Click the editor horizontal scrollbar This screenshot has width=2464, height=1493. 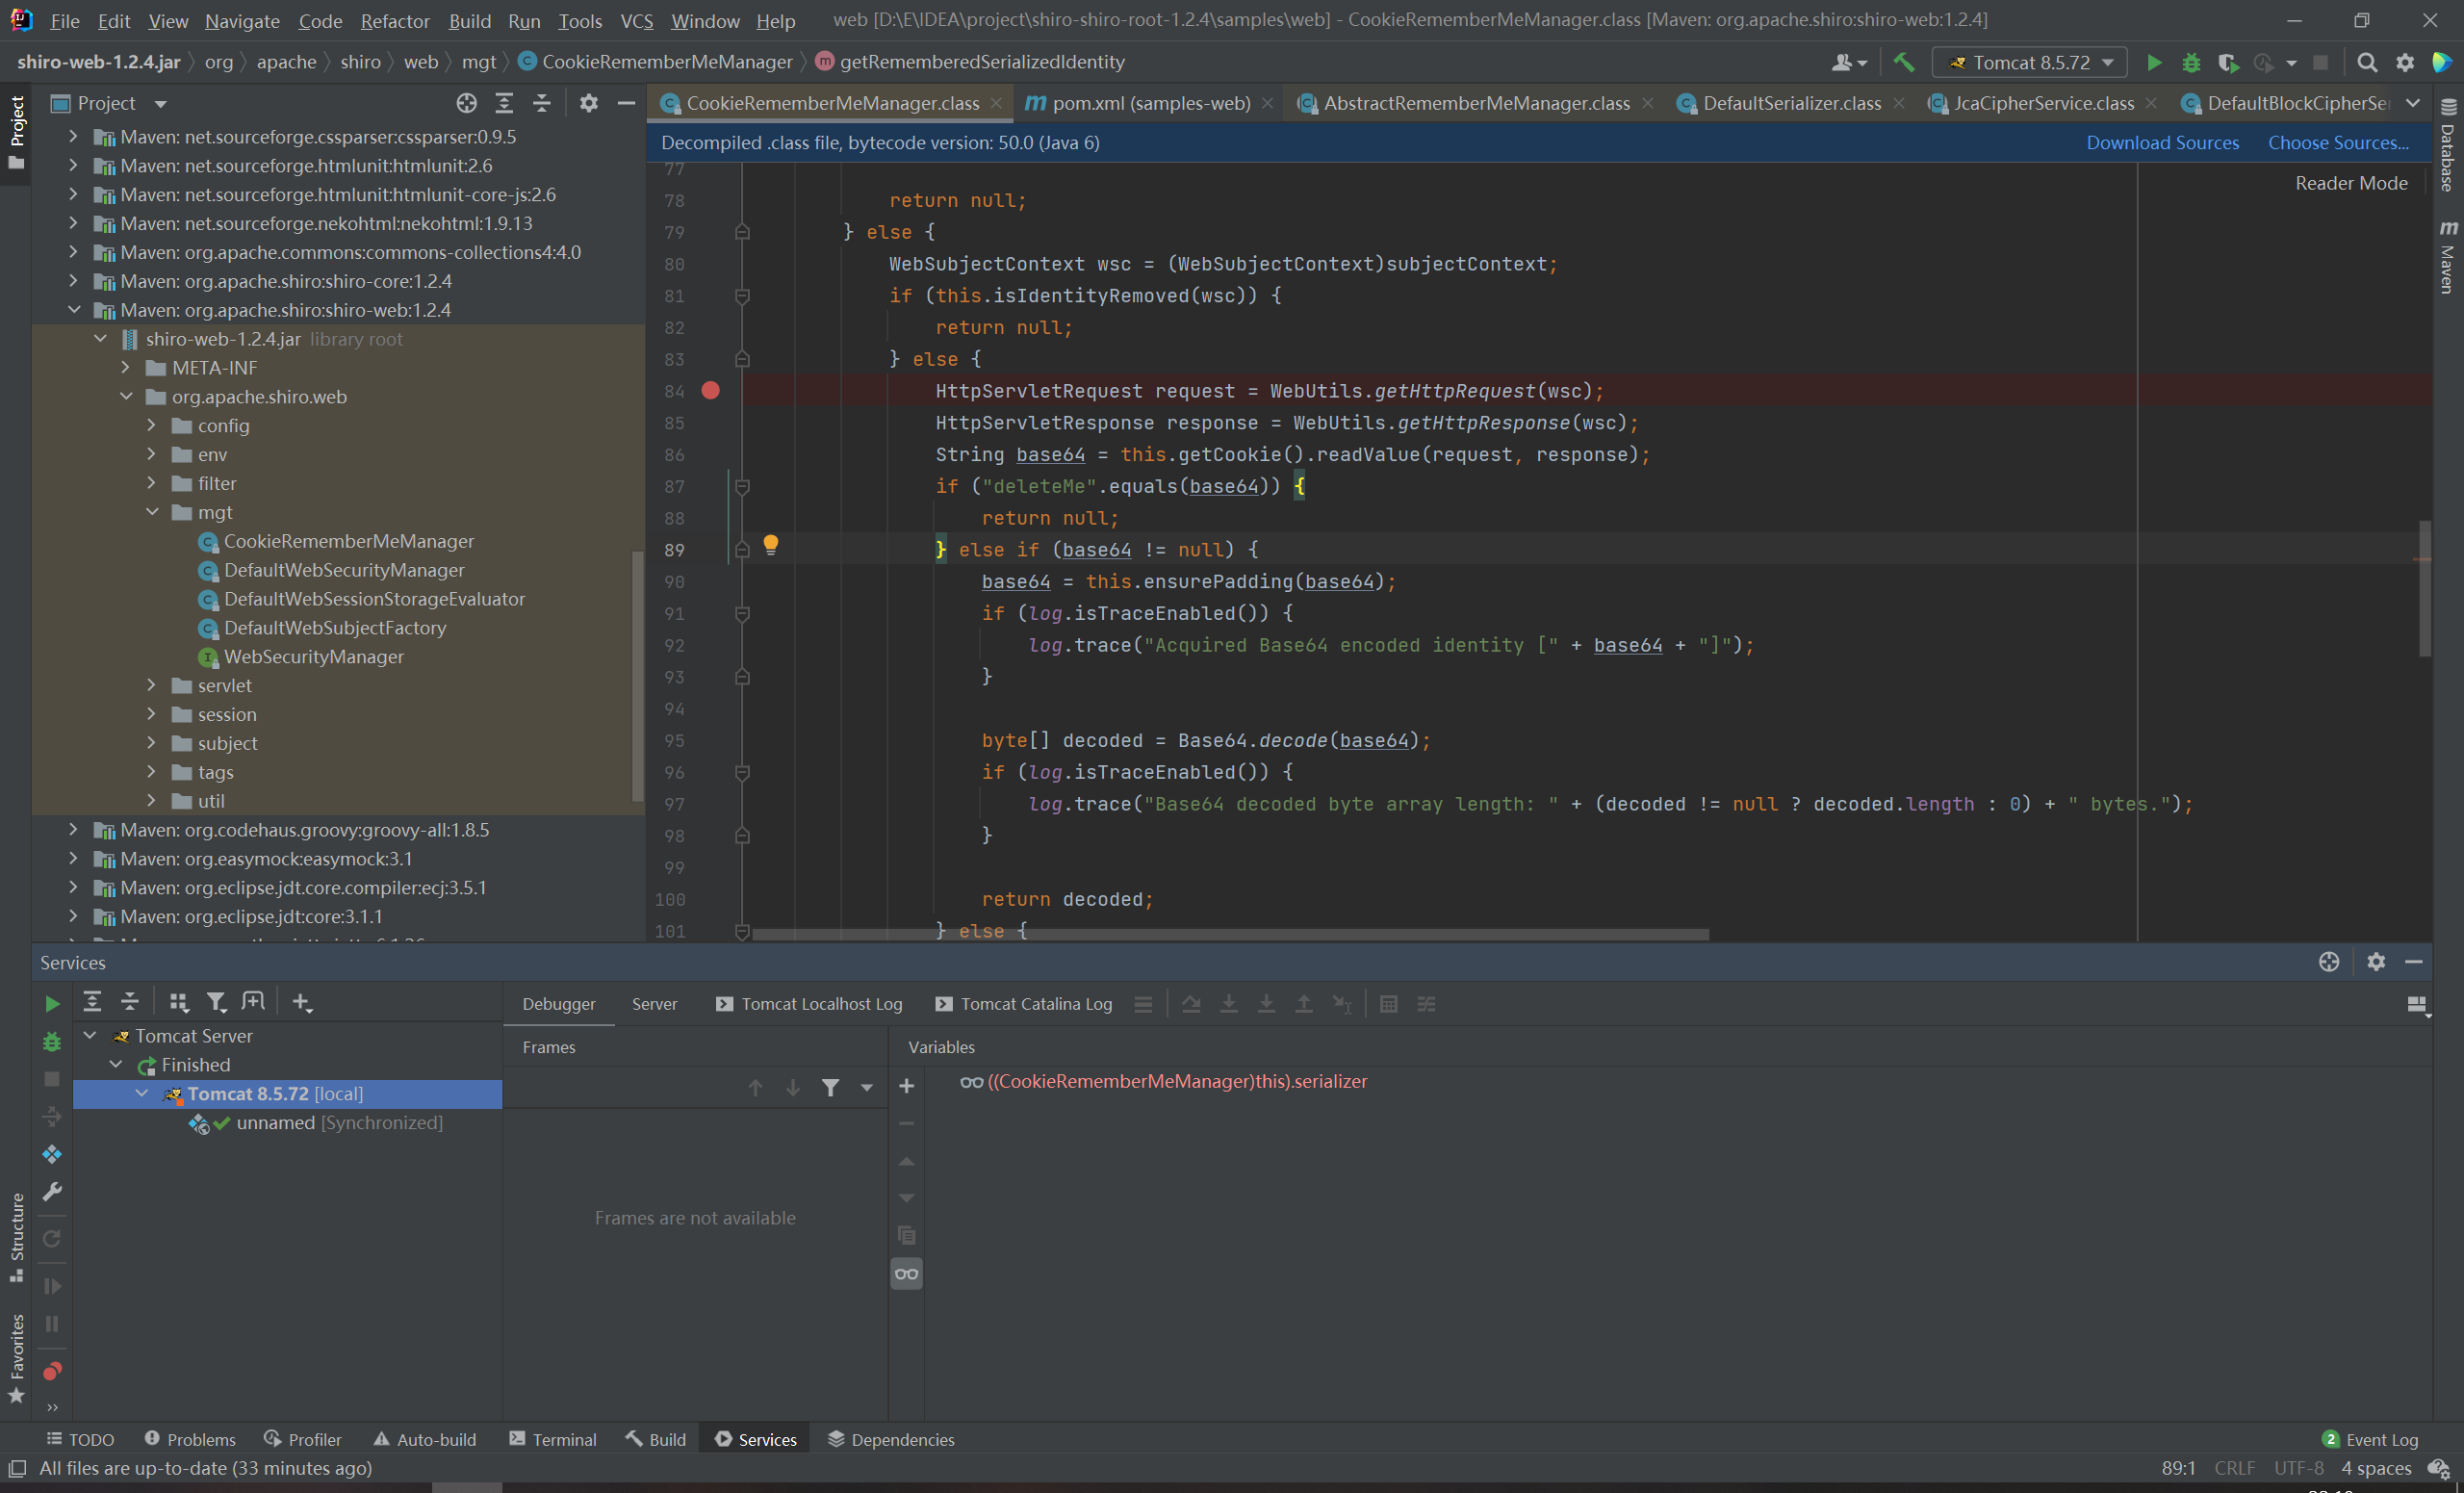[x=1230, y=934]
